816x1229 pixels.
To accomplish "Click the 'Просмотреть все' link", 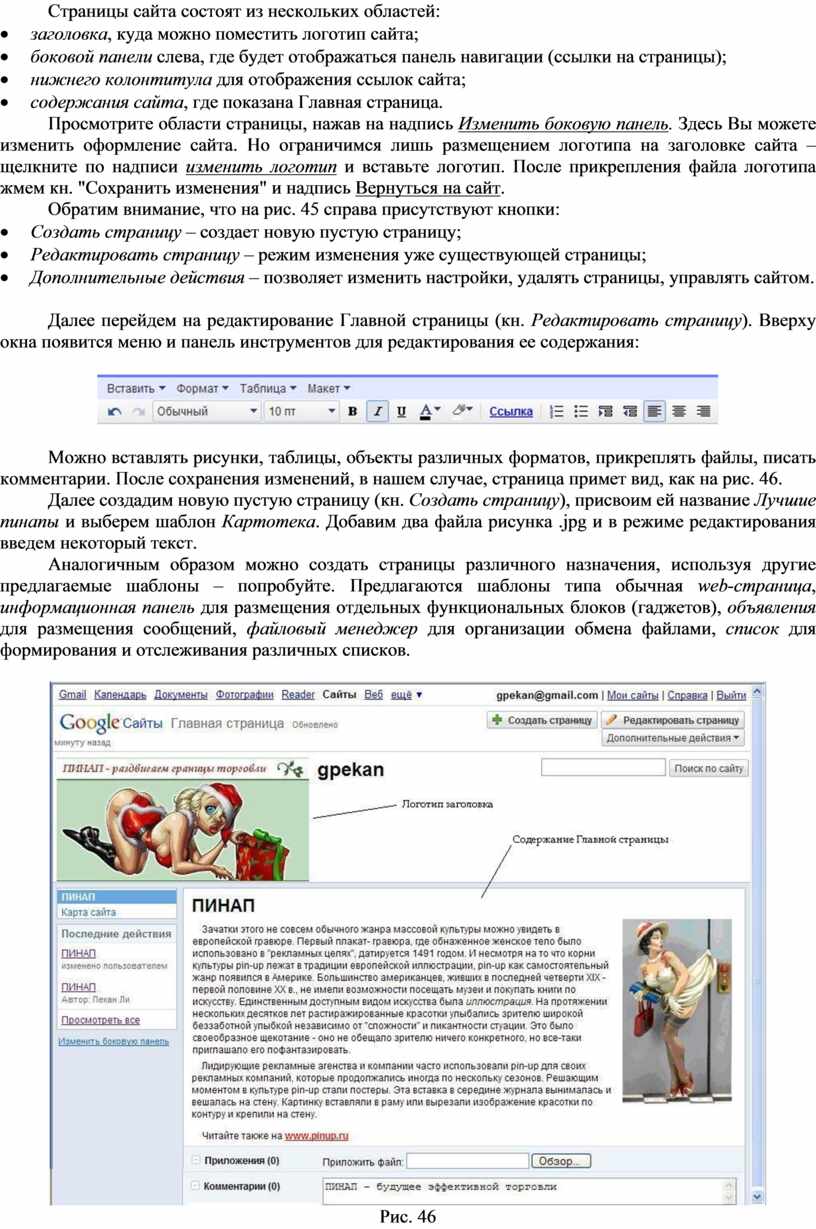I will [x=100, y=1020].
